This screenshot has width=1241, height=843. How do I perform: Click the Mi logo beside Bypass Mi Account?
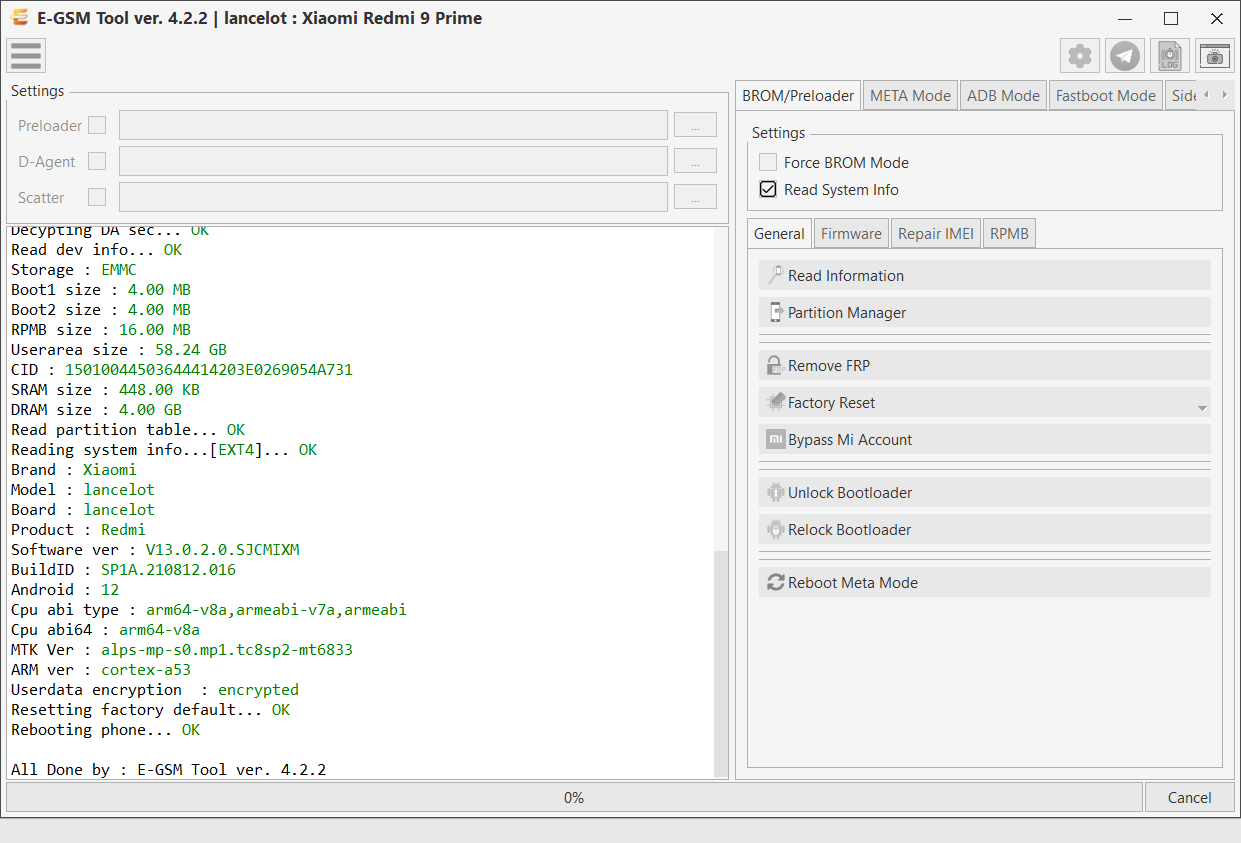[x=775, y=440]
